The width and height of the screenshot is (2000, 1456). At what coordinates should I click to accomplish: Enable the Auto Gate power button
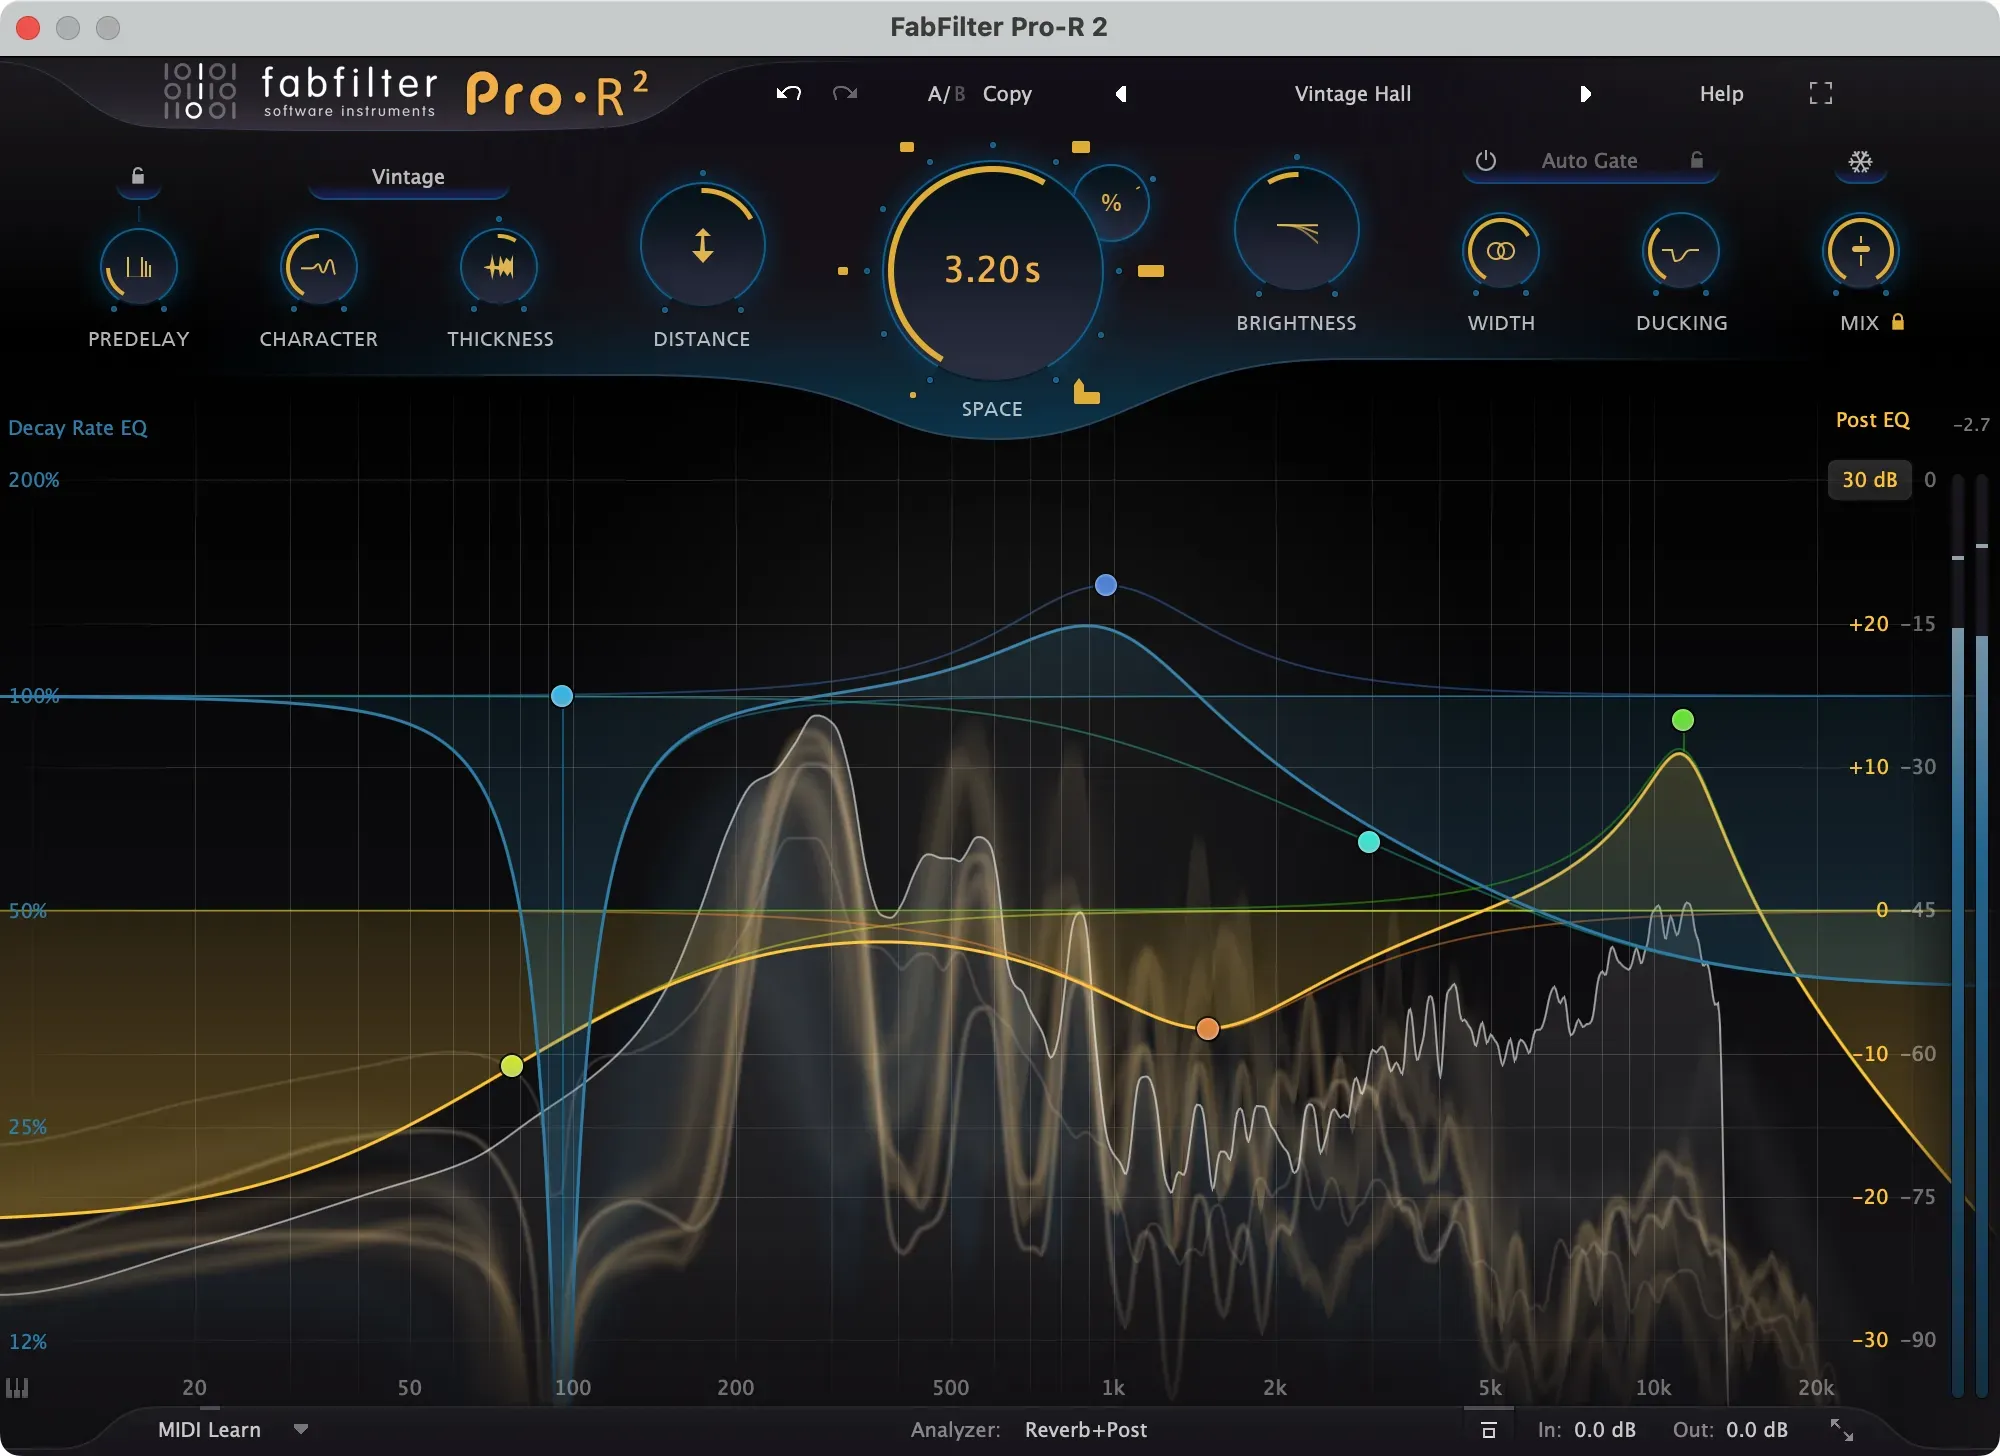pyautogui.click(x=1486, y=161)
